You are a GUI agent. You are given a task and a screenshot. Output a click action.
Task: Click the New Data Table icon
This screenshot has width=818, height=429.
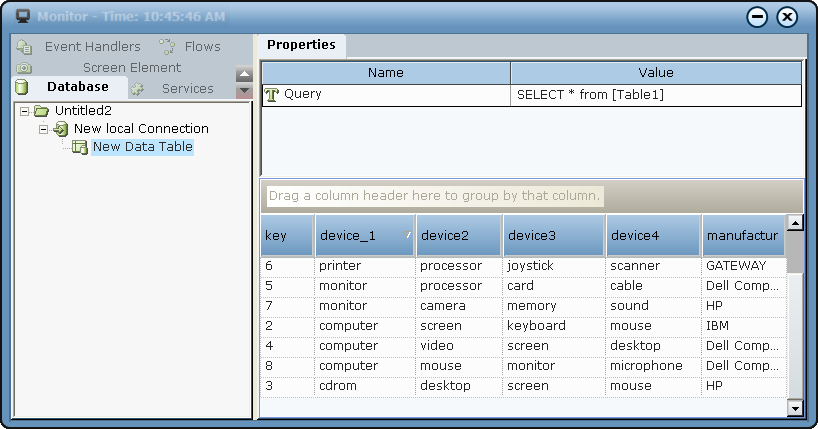80,147
